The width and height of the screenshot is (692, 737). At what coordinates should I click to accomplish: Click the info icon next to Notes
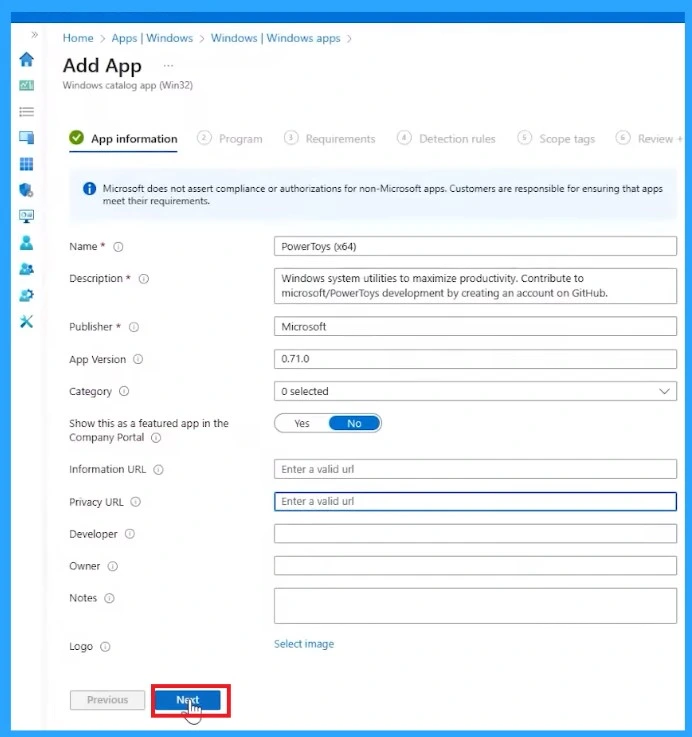click(109, 598)
